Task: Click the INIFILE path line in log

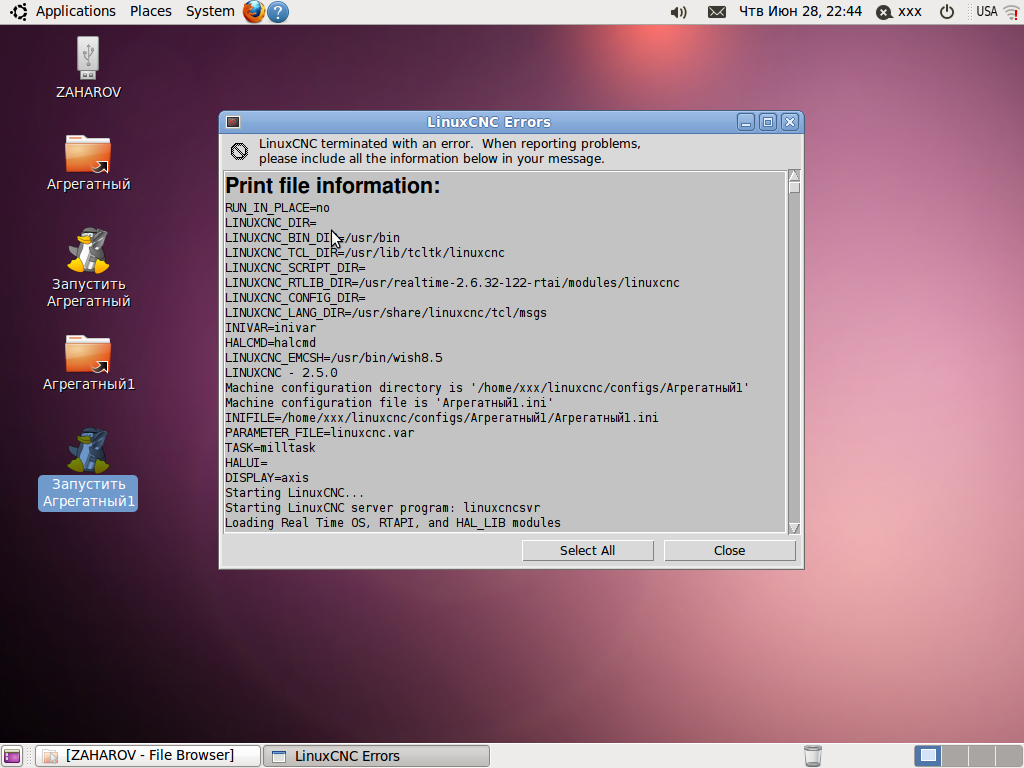Action: click(x=442, y=418)
